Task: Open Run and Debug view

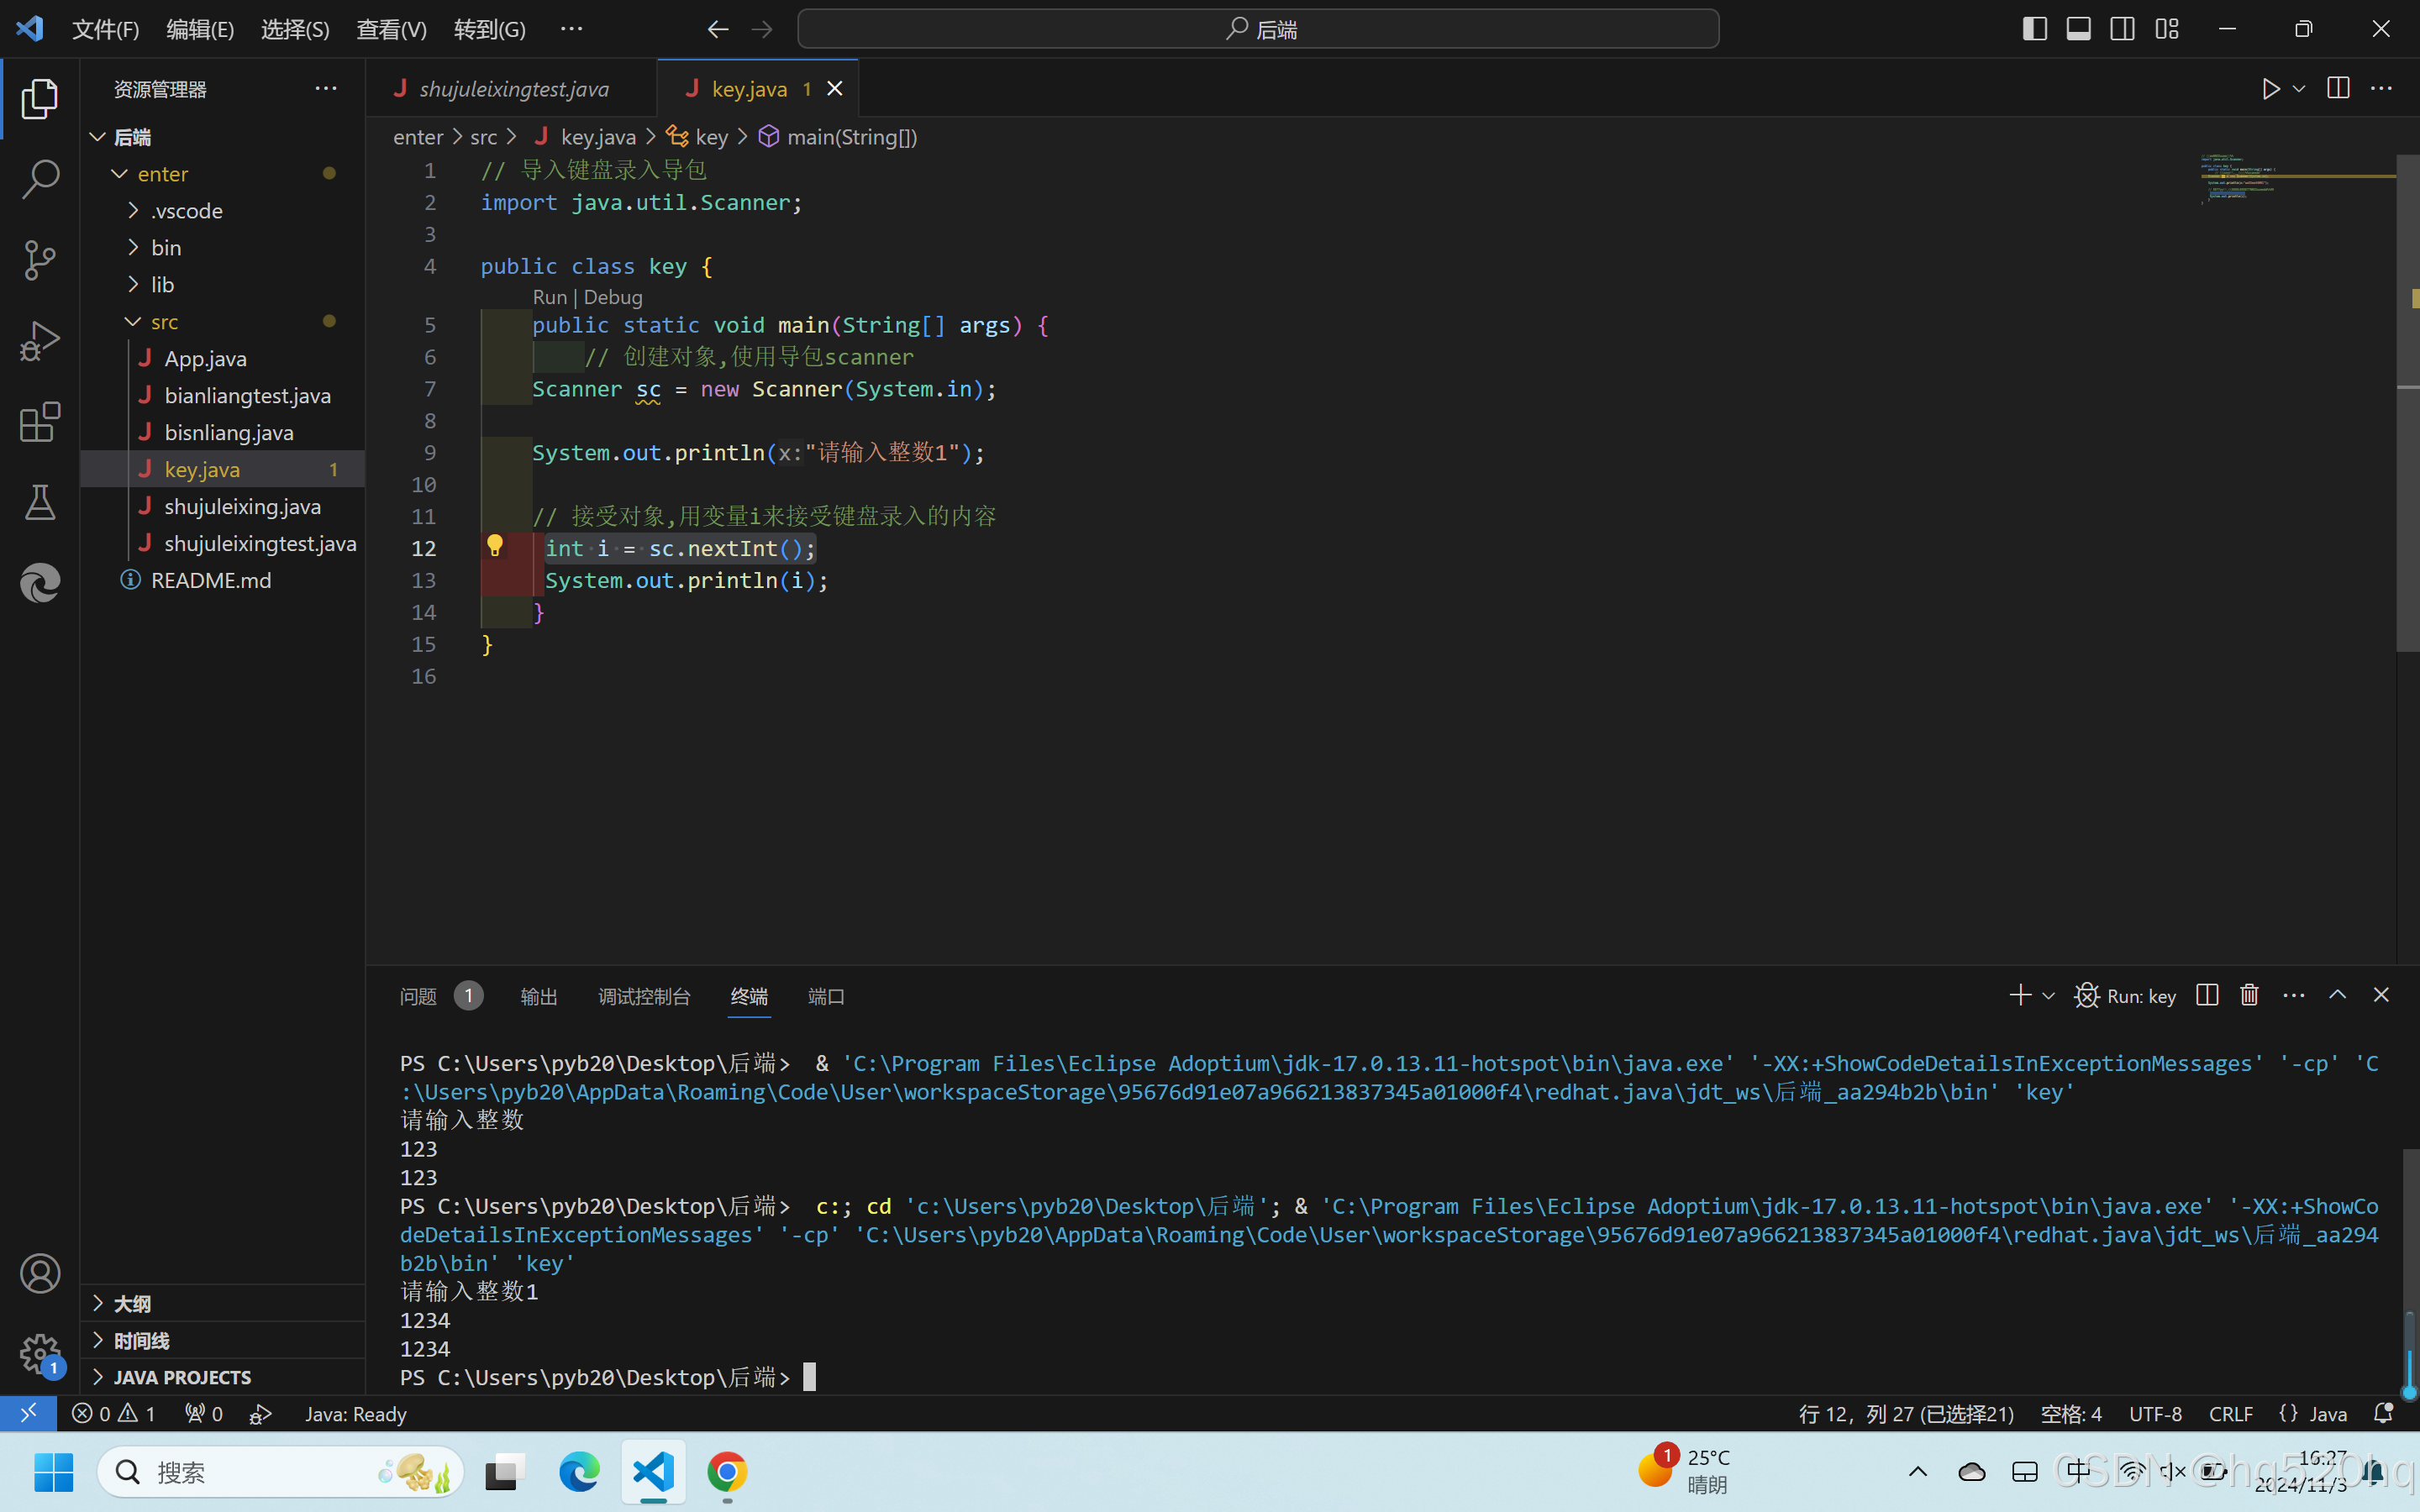Action: pyautogui.click(x=40, y=341)
